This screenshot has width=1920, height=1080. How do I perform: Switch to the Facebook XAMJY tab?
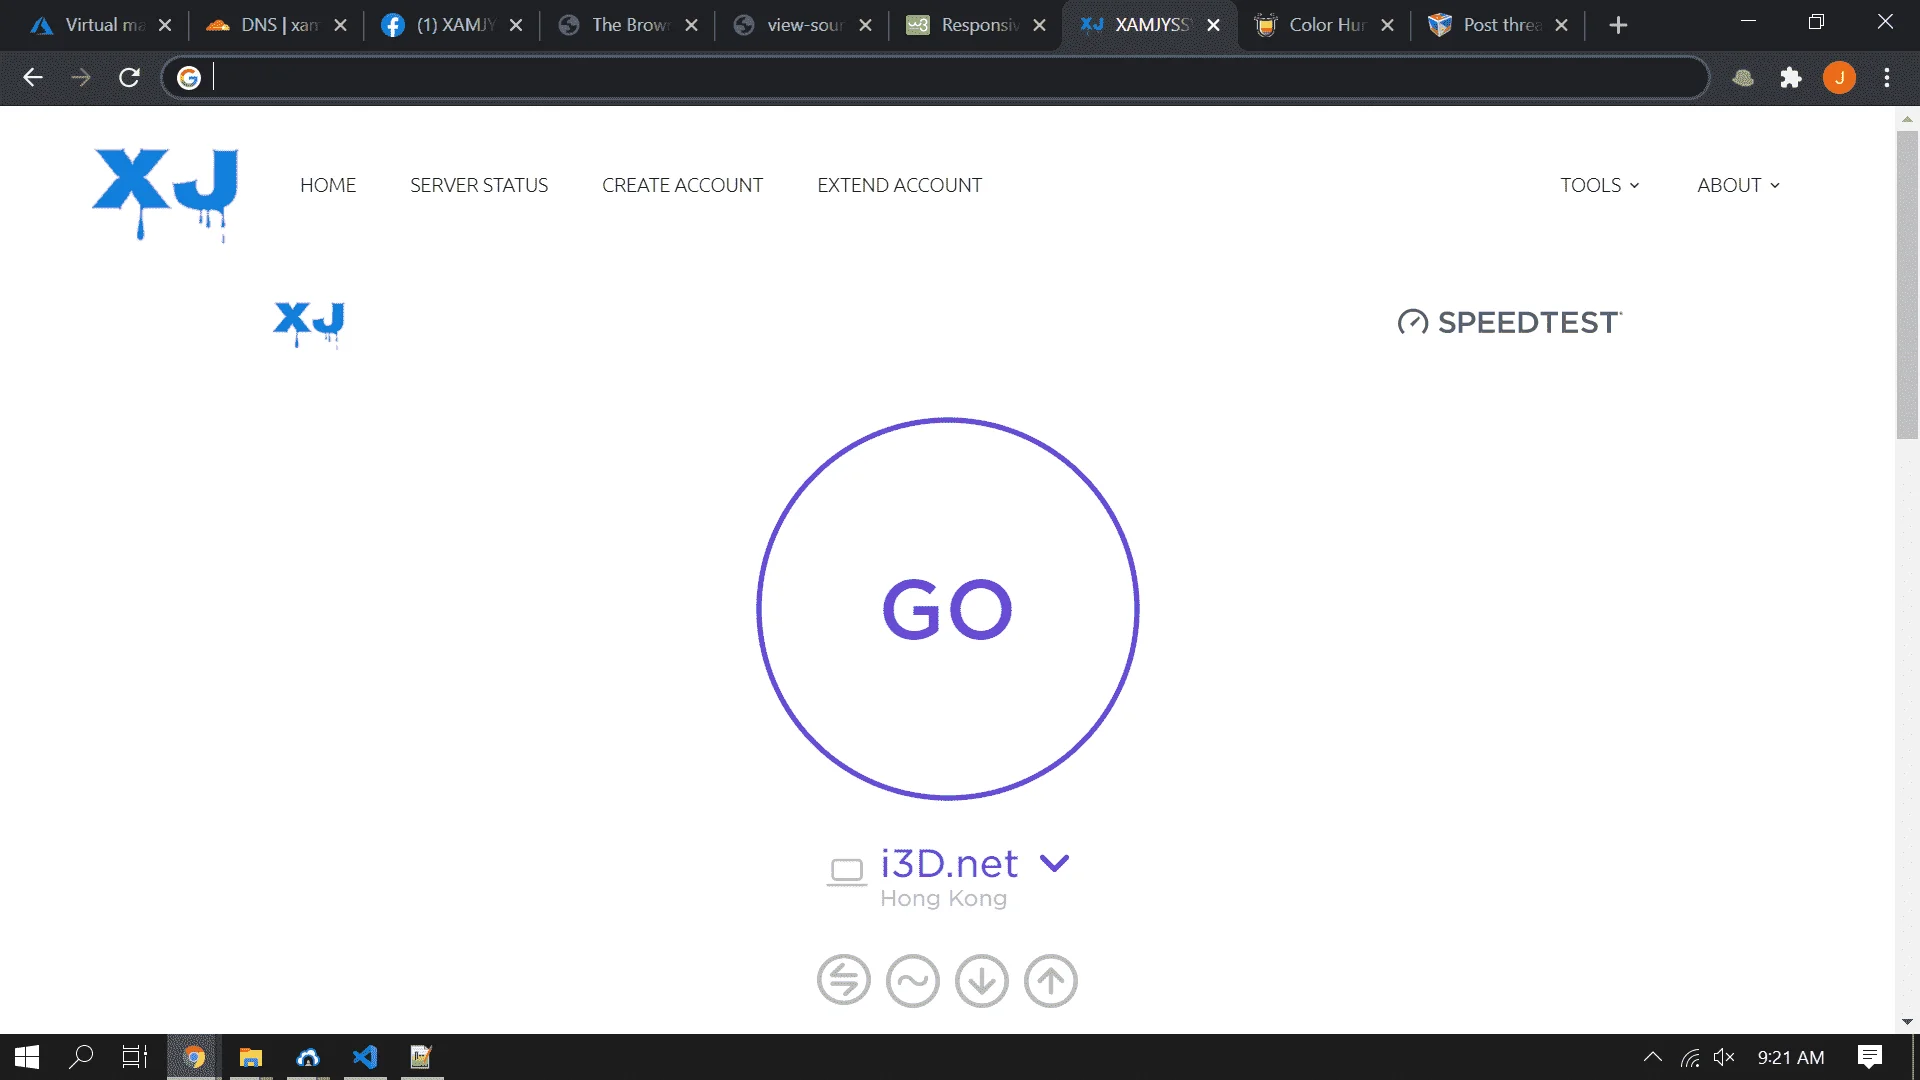coord(451,25)
